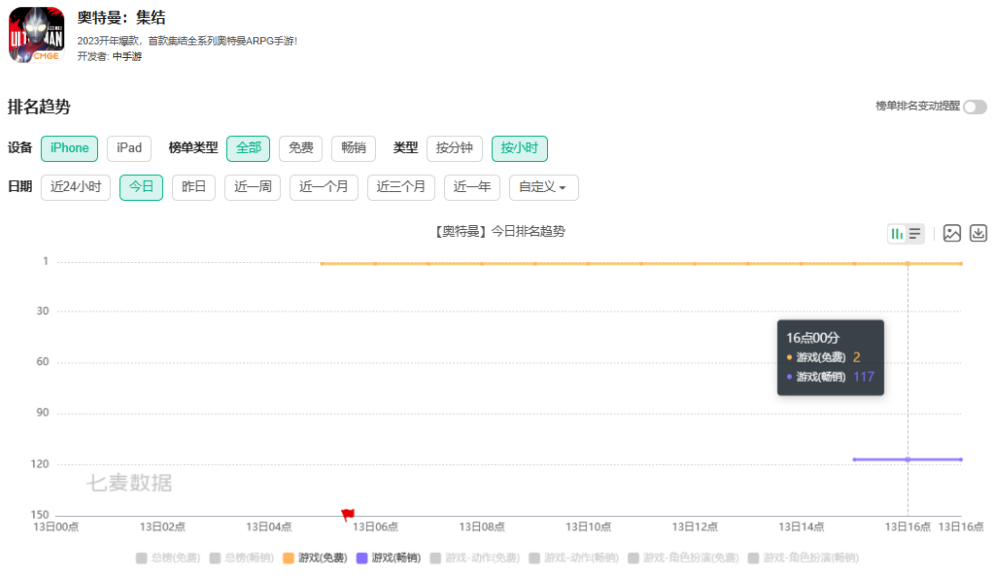Switch to chart view icon
The width and height of the screenshot is (999, 580).
pos(897,234)
